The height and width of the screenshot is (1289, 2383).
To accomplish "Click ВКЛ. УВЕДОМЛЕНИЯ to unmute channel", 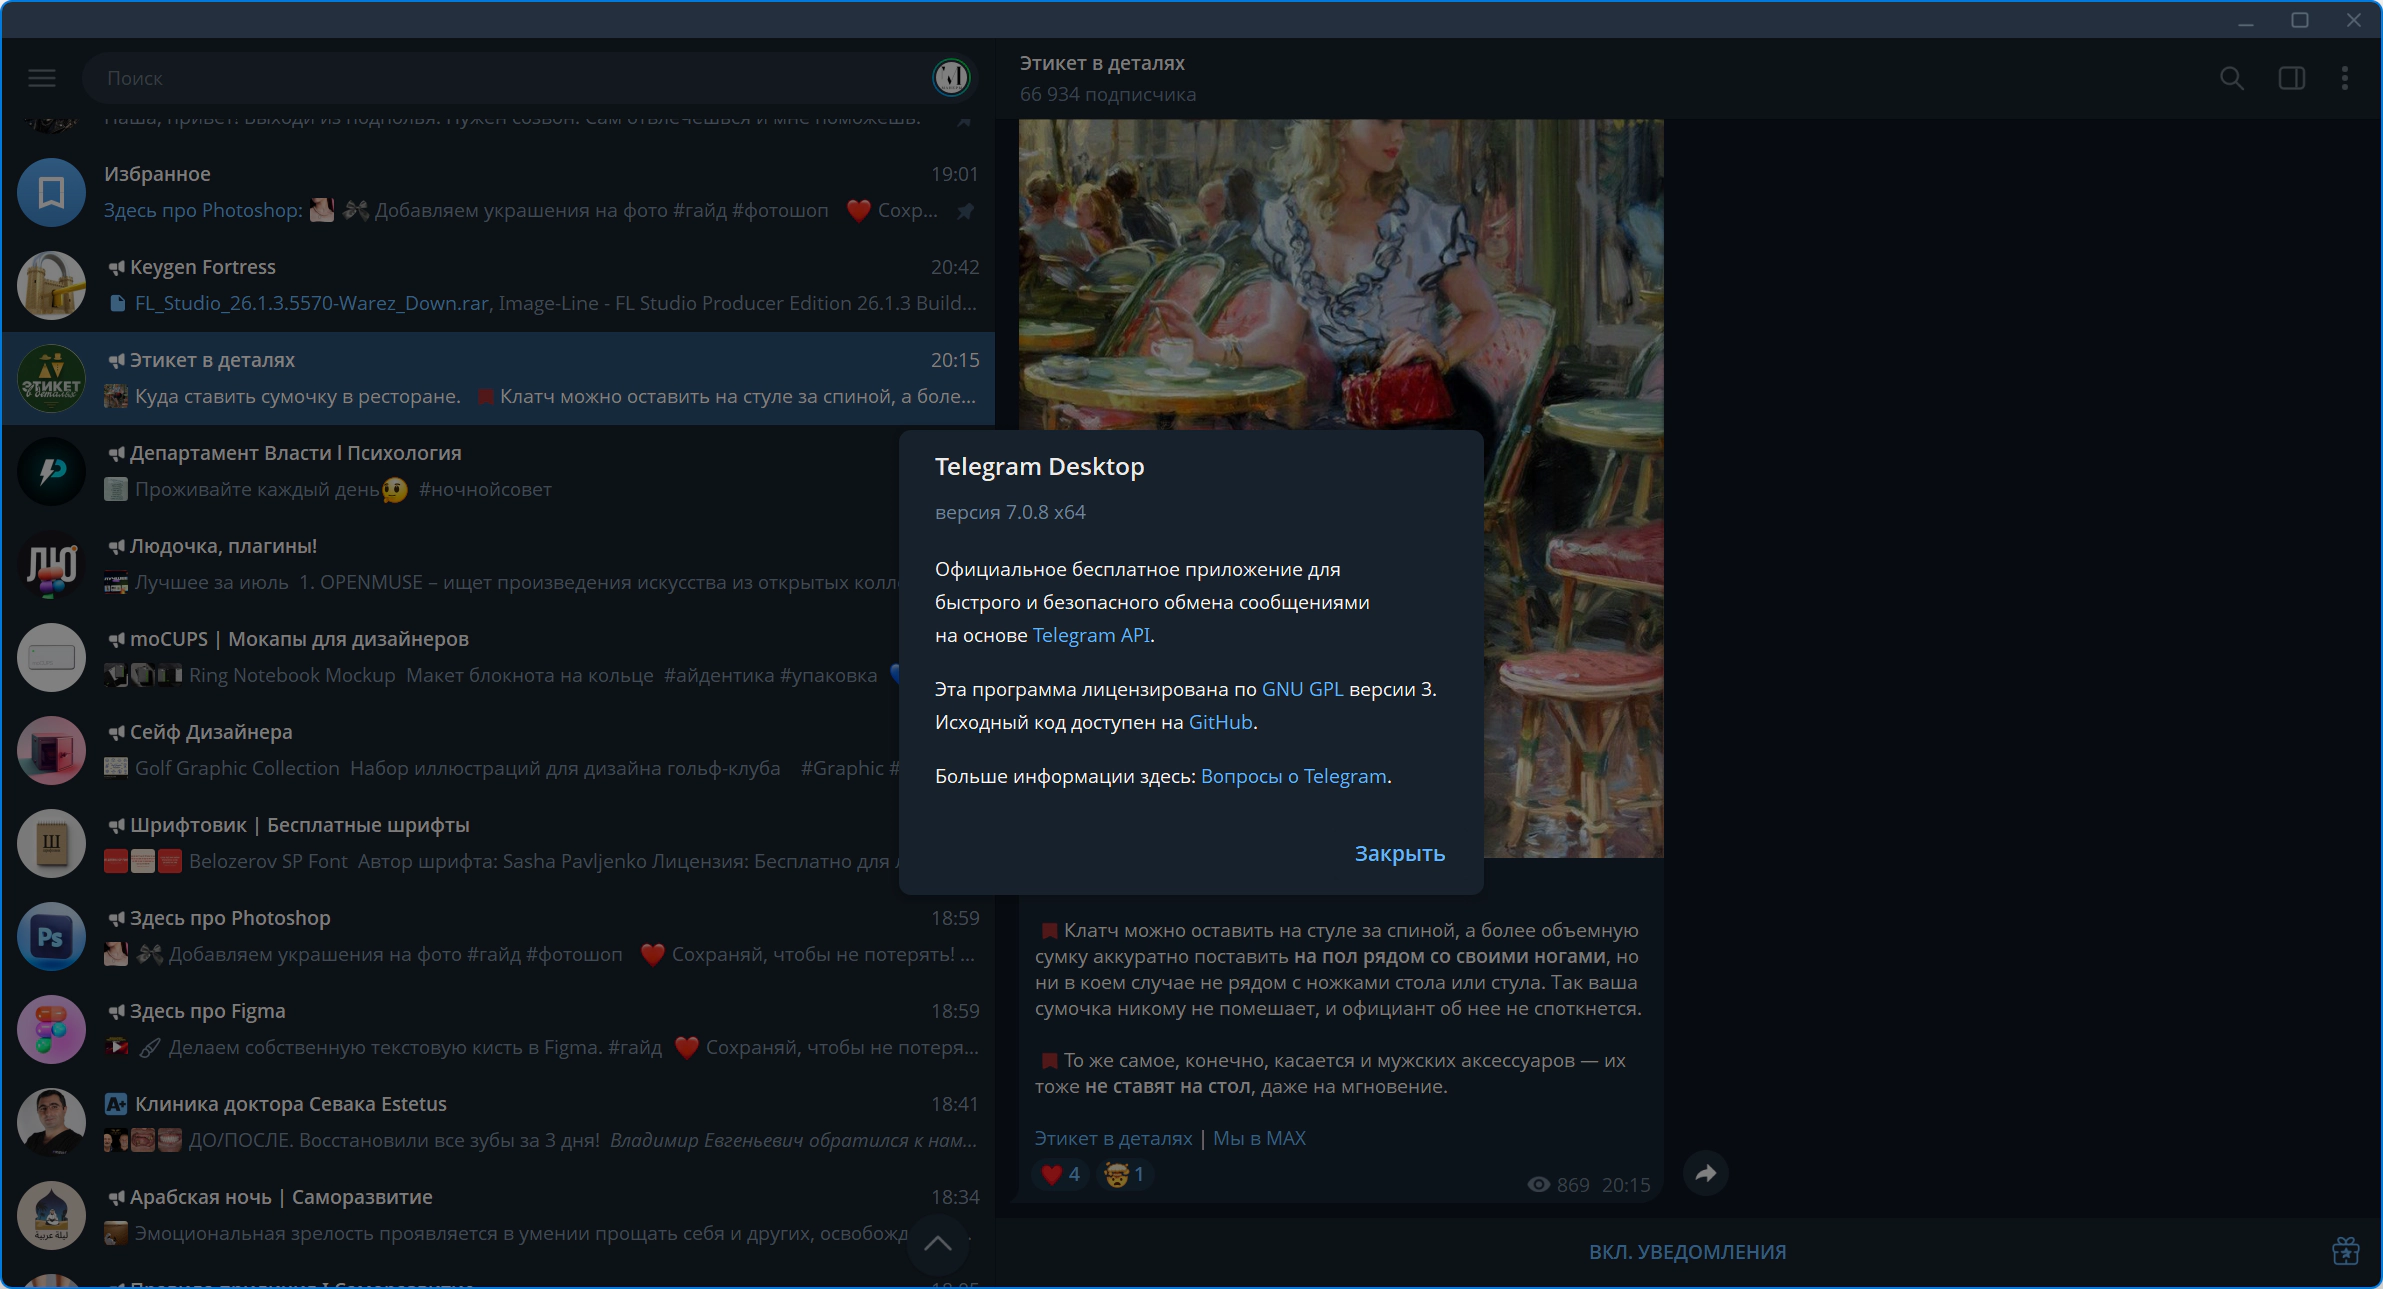I will [x=1687, y=1252].
